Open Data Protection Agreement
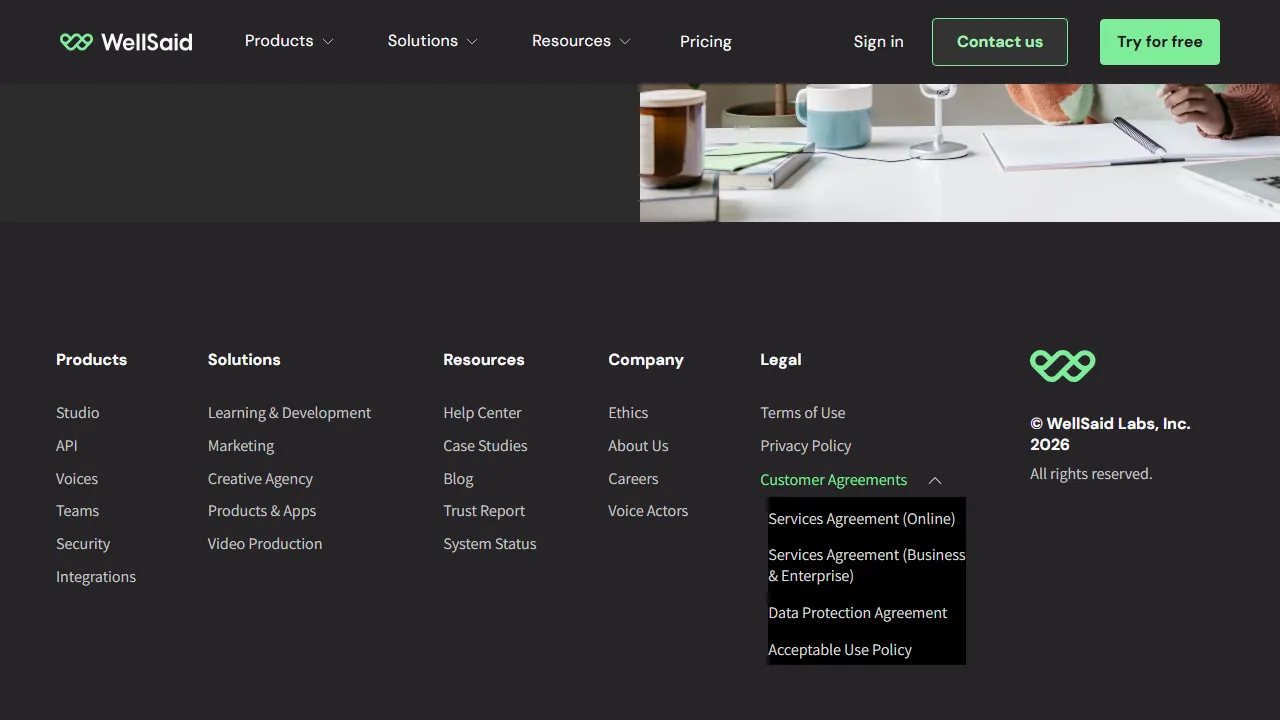 click(x=858, y=613)
